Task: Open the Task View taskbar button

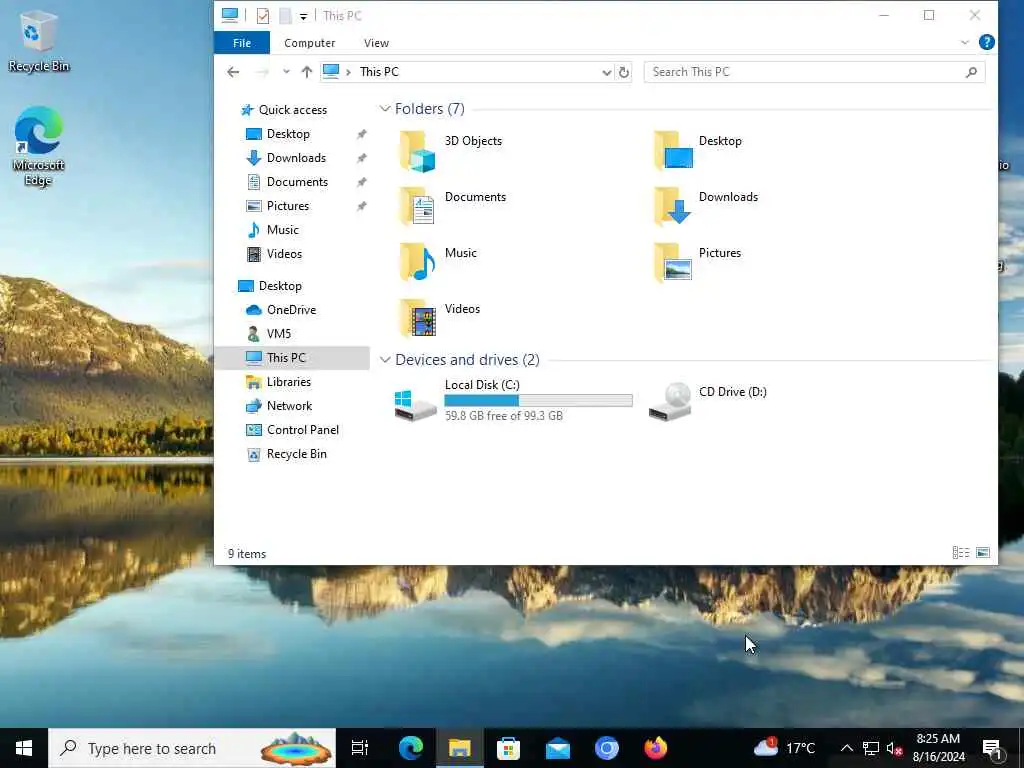Action: tap(360, 748)
